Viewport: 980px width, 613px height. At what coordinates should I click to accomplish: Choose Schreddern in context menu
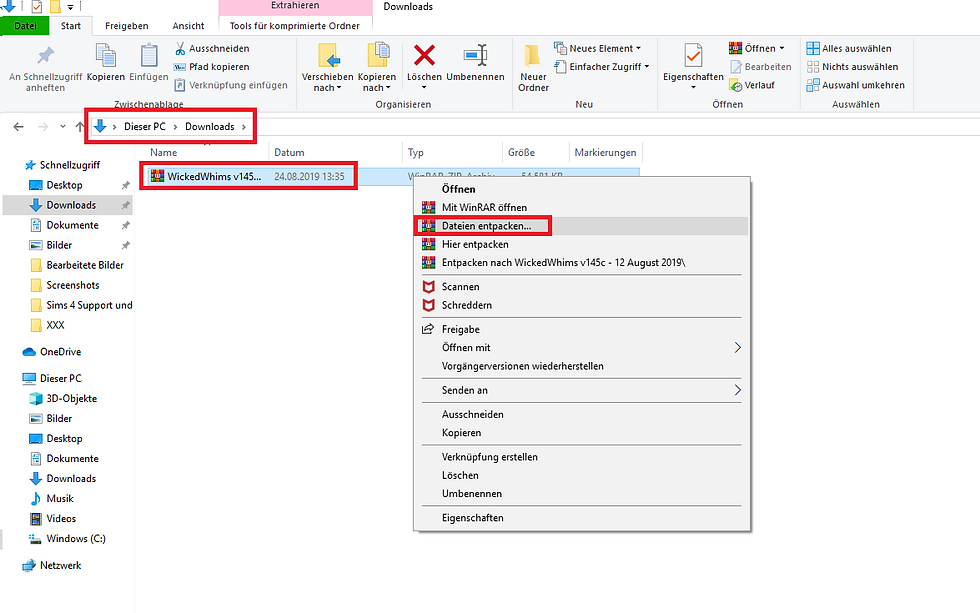pos(467,305)
